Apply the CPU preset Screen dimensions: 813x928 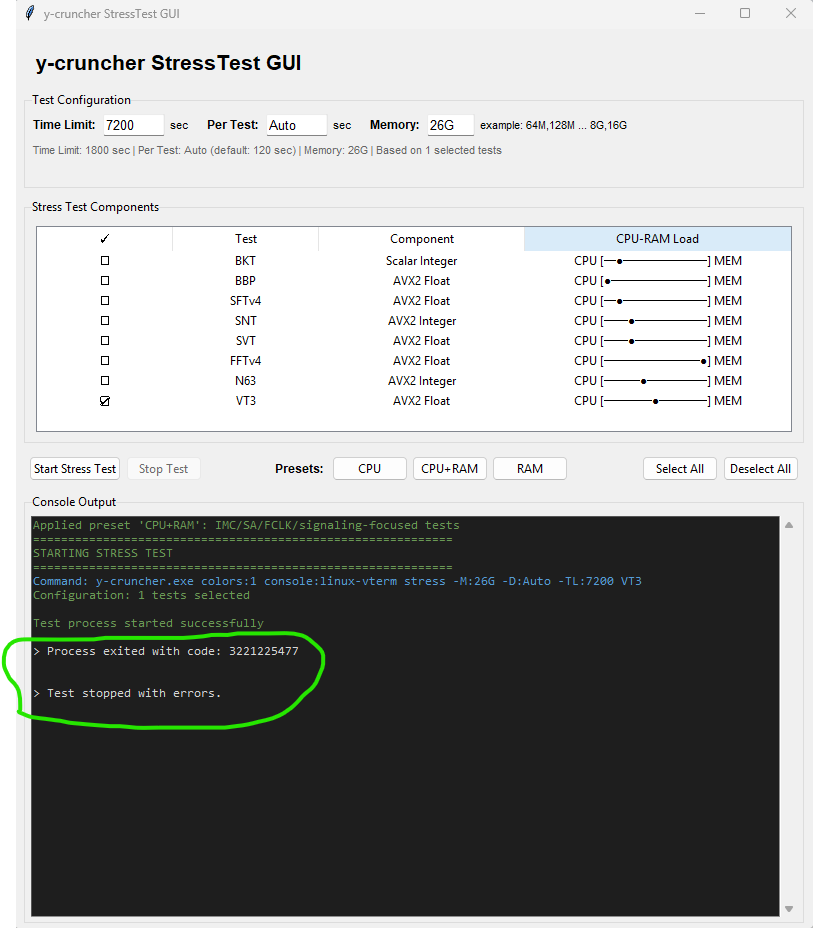tap(370, 469)
